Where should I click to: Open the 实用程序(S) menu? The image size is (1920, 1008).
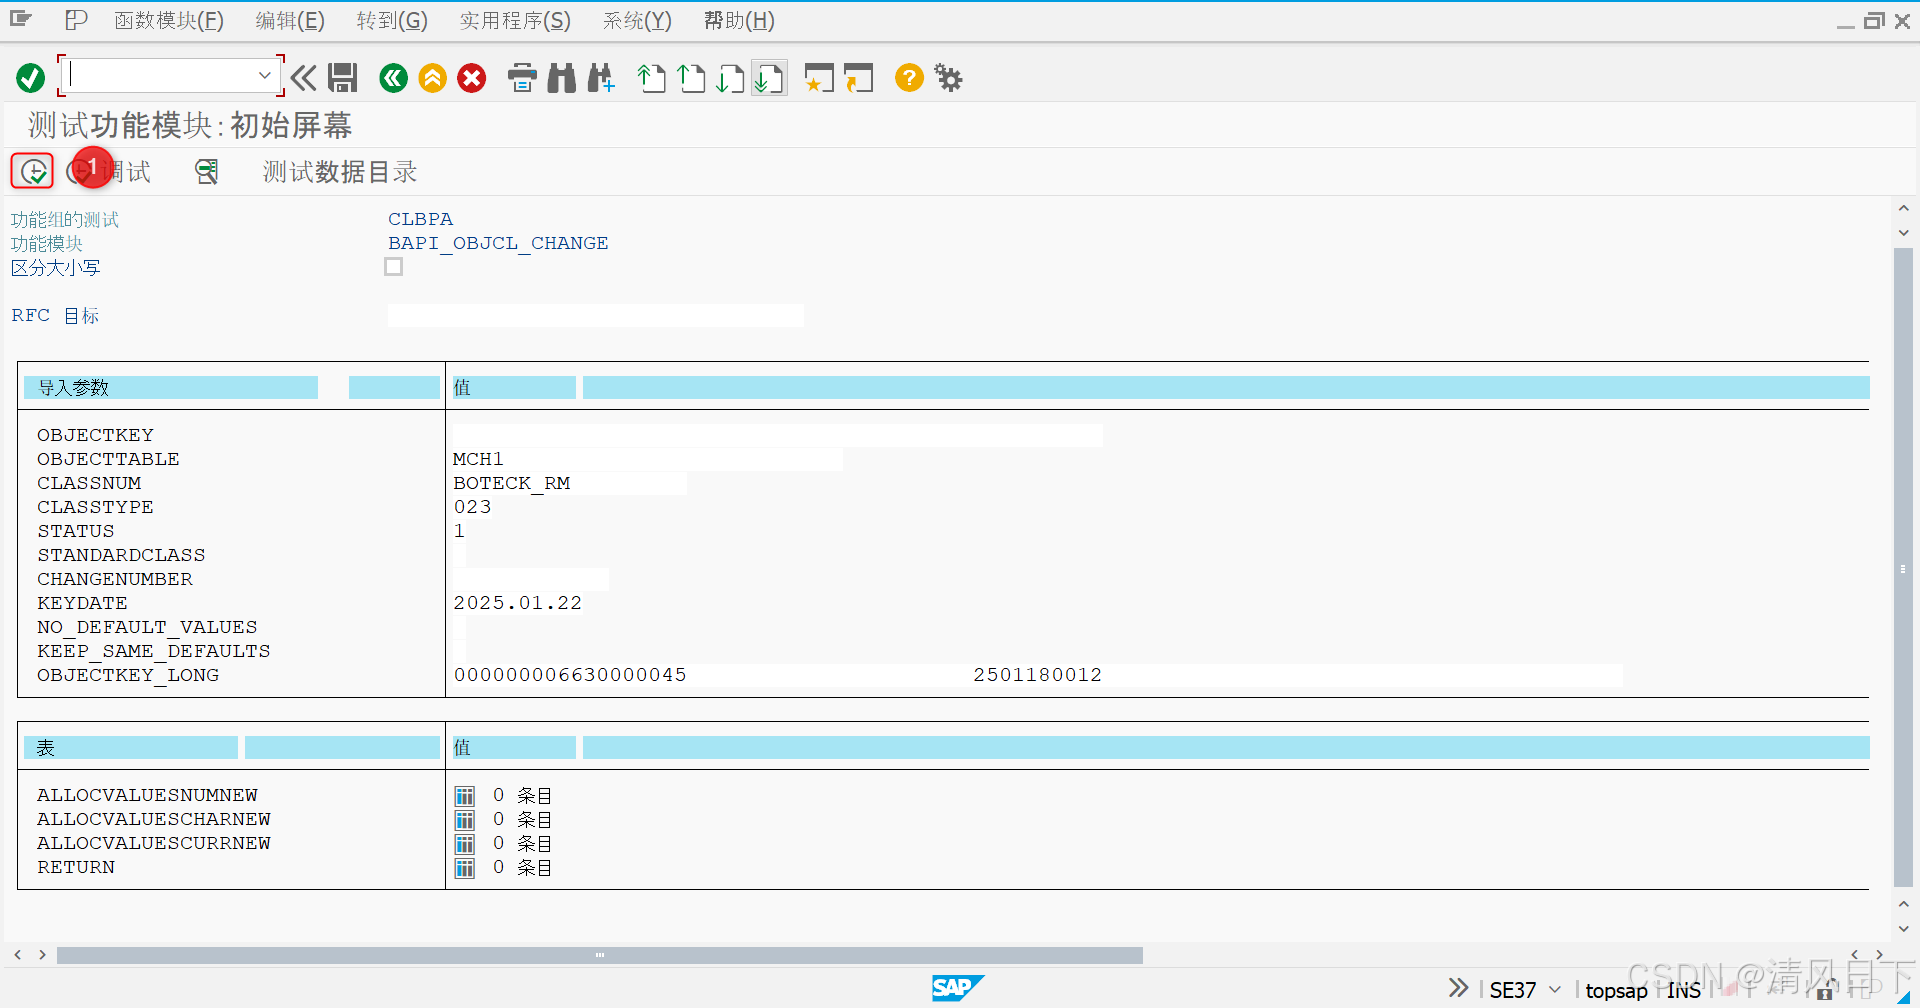click(515, 21)
